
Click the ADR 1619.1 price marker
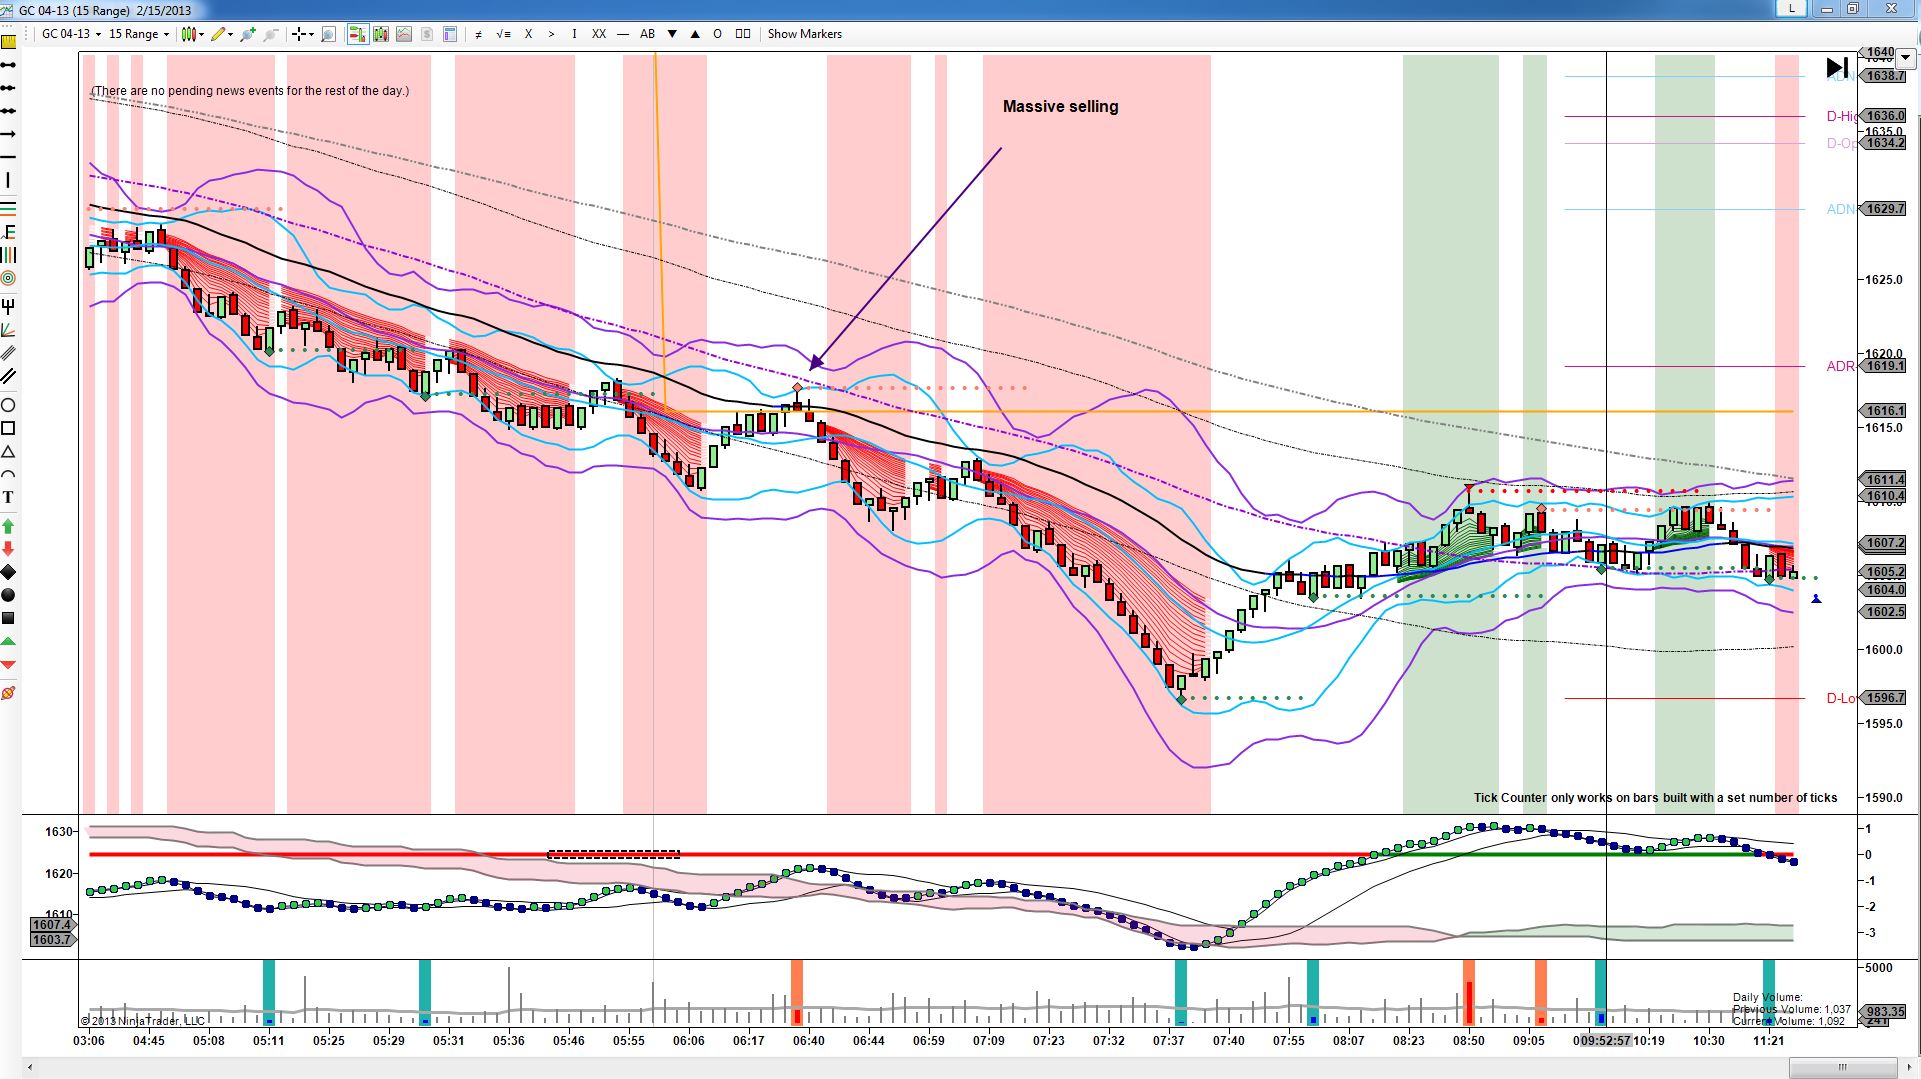click(x=1882, y=366)
